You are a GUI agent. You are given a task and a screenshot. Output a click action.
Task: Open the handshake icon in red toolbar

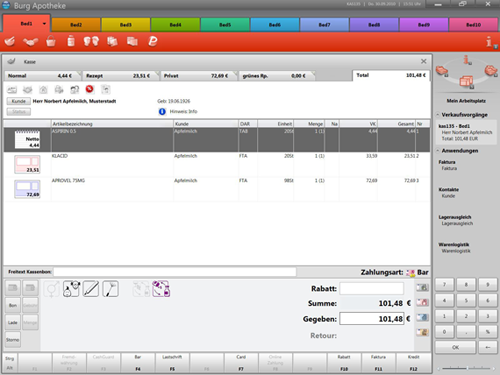click(x=30, y=42)
